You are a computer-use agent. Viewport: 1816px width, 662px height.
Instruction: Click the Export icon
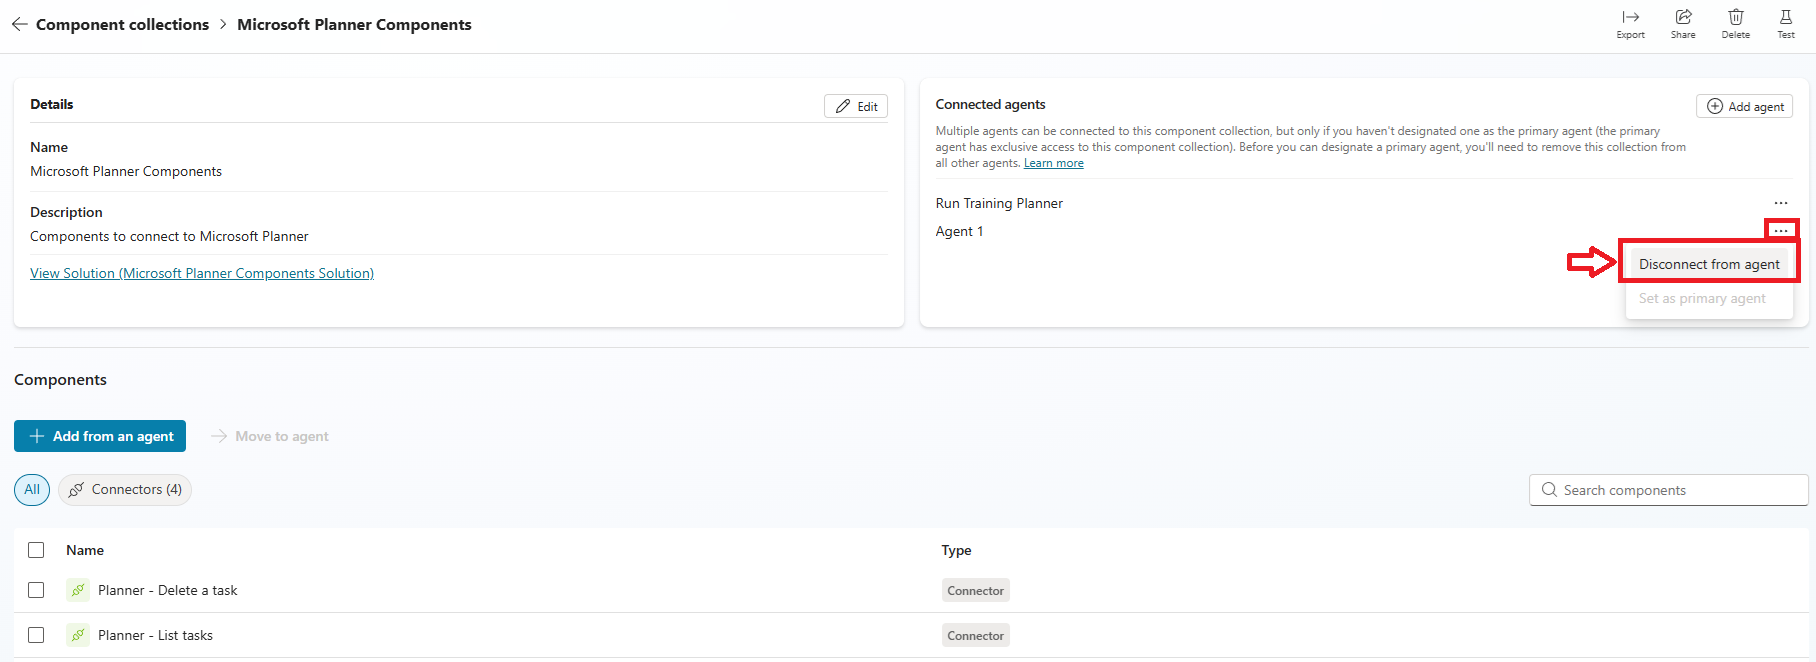pos(1630,17)
